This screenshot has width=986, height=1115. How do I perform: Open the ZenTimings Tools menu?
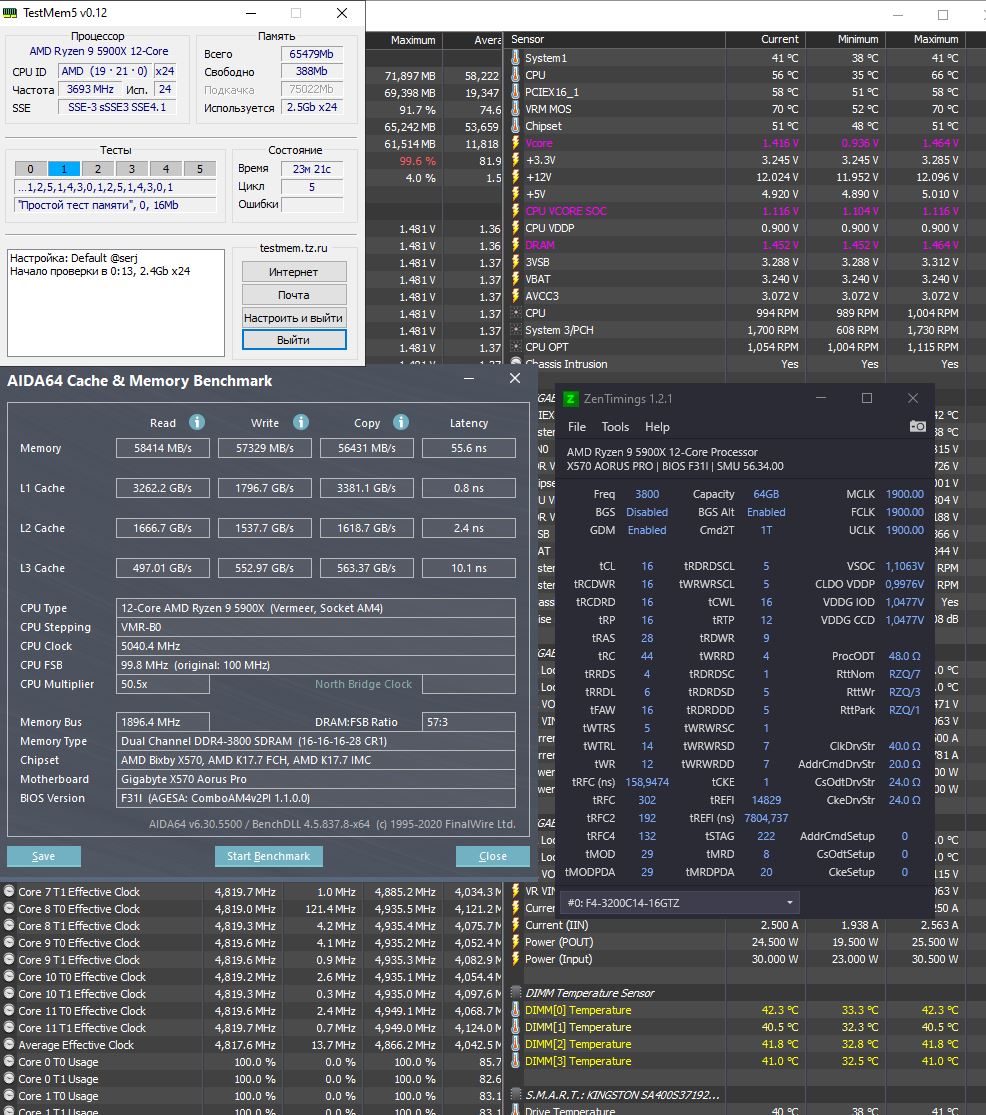point(615,427)
